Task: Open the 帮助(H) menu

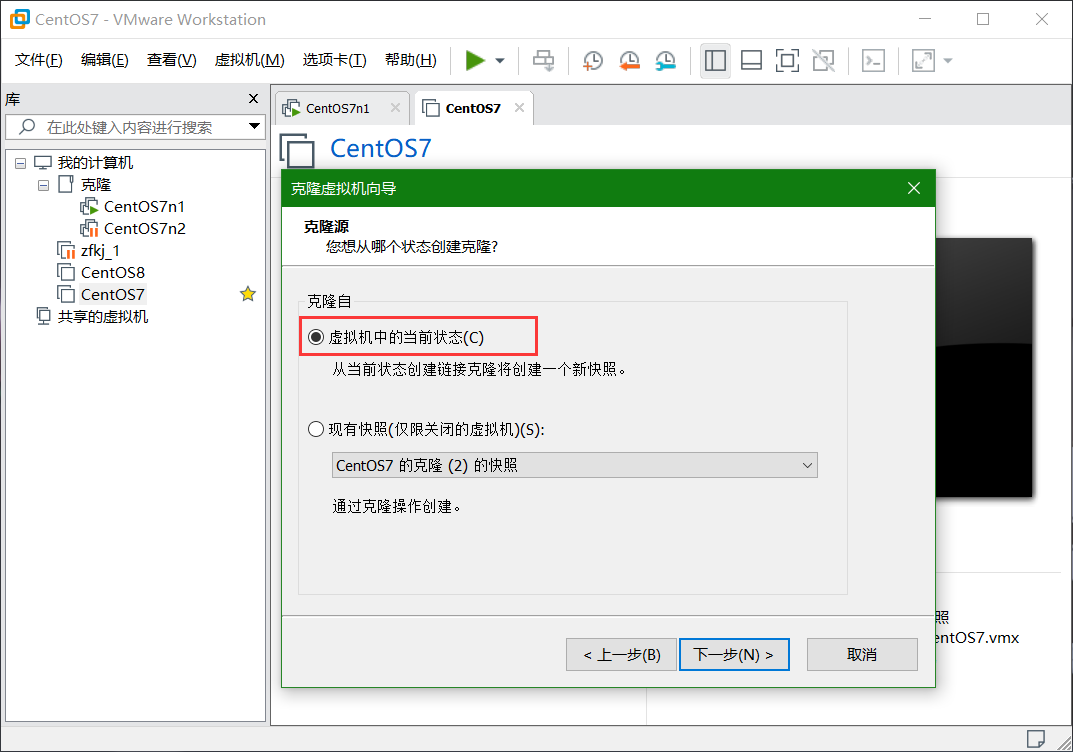Action: click(411, 60)
